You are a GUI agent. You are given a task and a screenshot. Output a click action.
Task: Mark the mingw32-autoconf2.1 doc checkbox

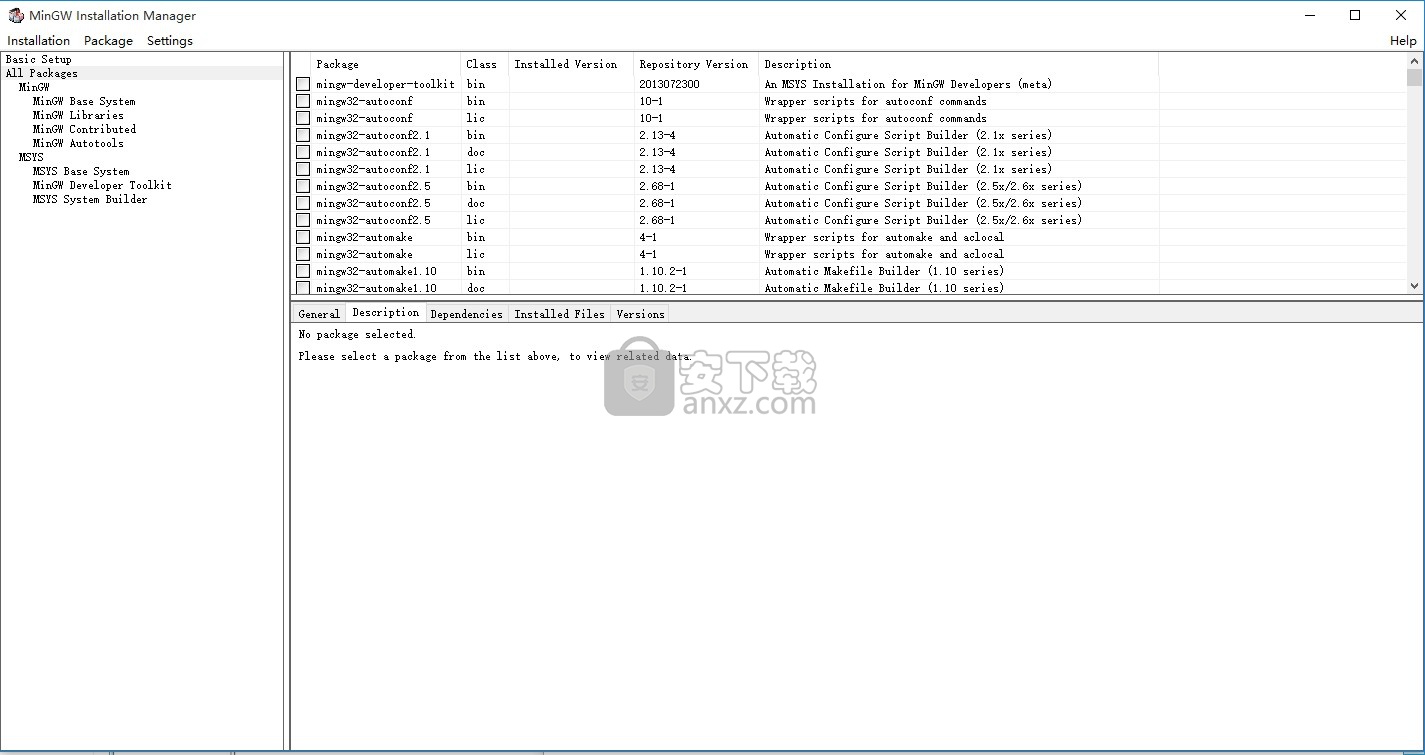click(303, 152)
